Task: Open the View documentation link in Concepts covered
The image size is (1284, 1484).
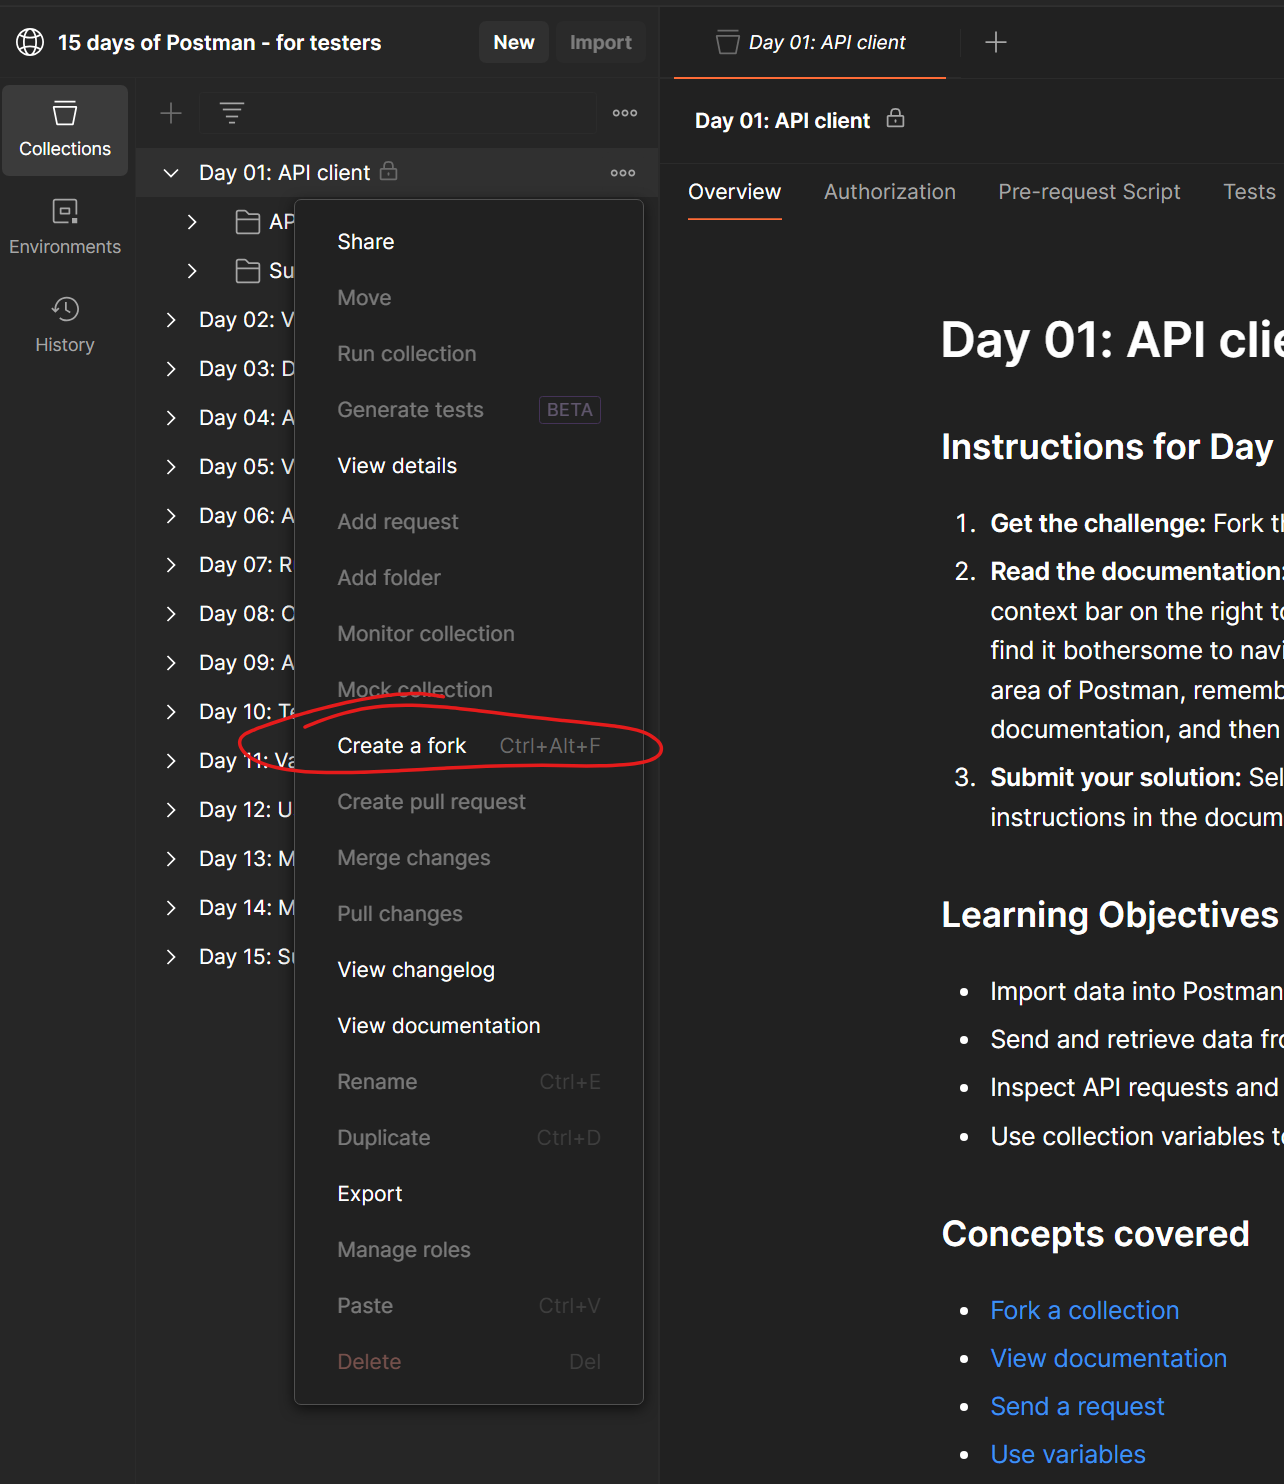Action: coord(1109,1358)
